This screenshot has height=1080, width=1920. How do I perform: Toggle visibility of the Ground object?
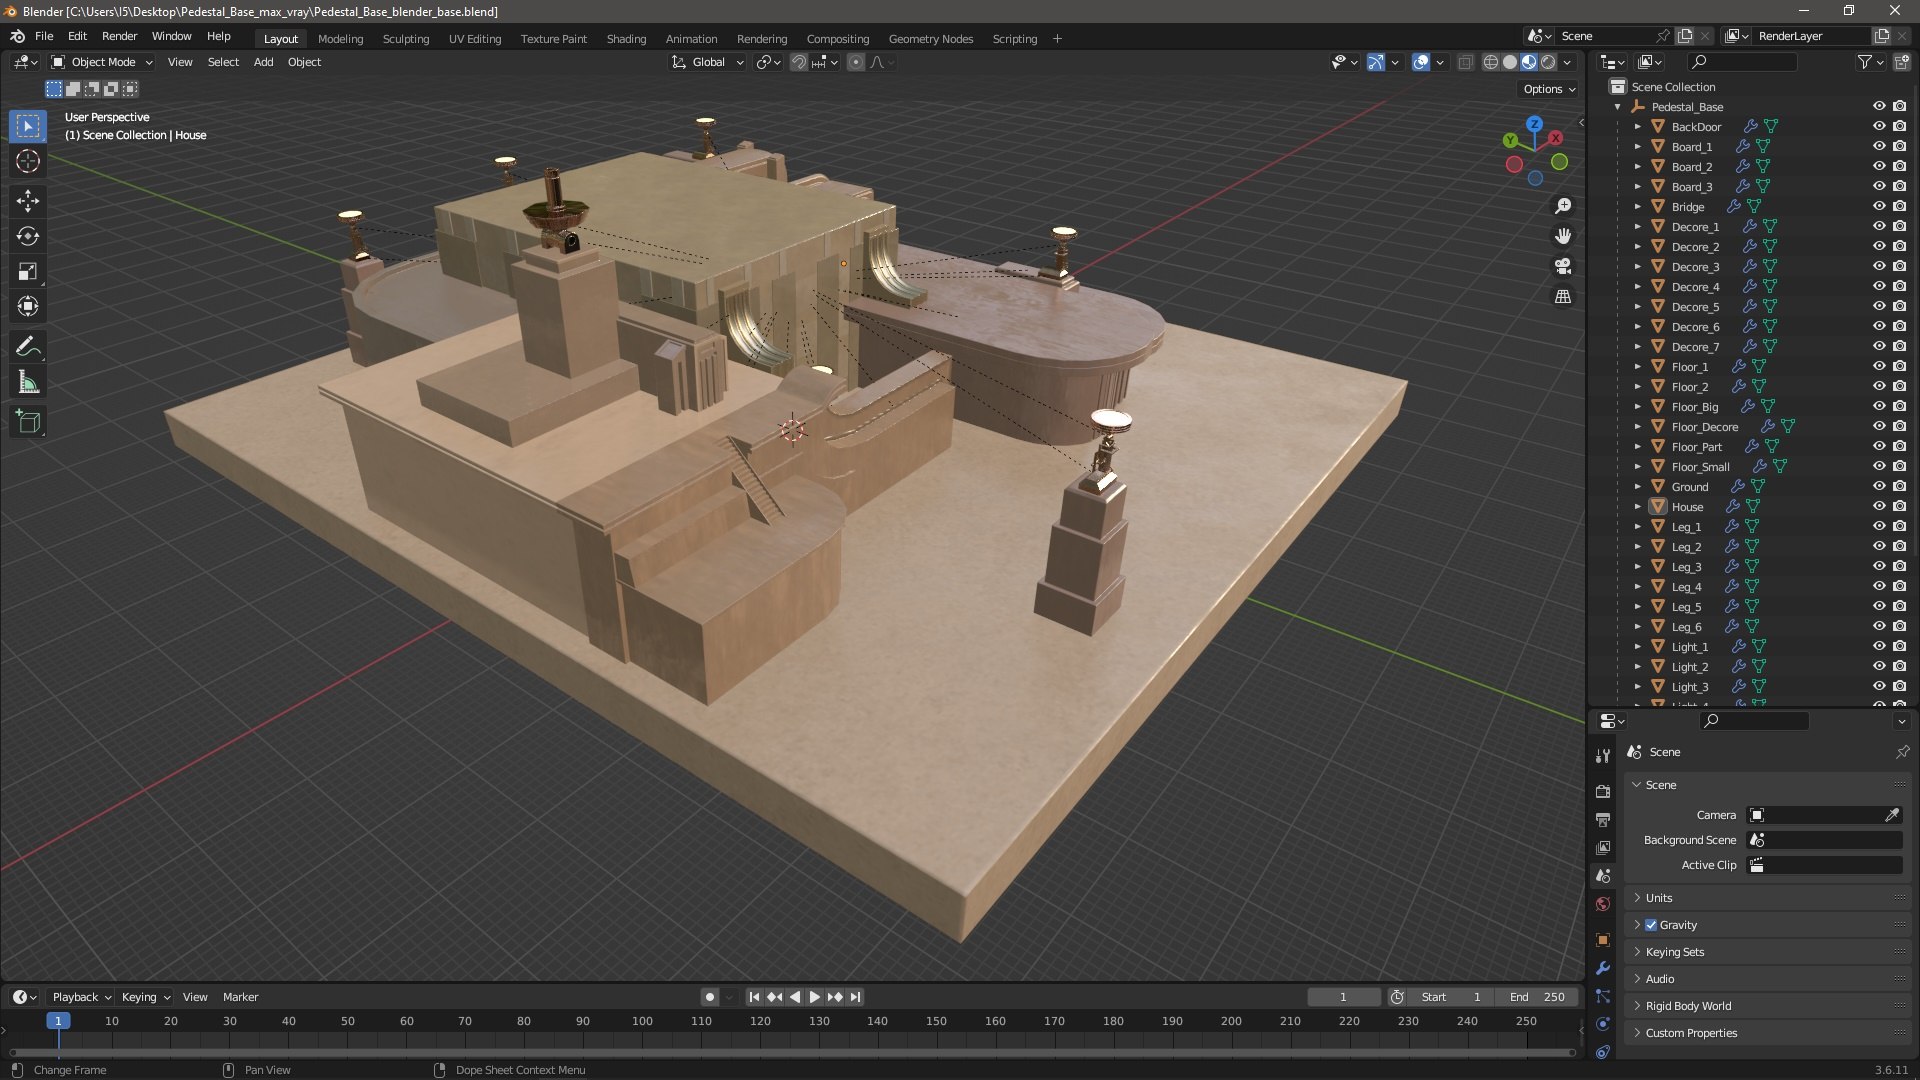point(1879,487)
